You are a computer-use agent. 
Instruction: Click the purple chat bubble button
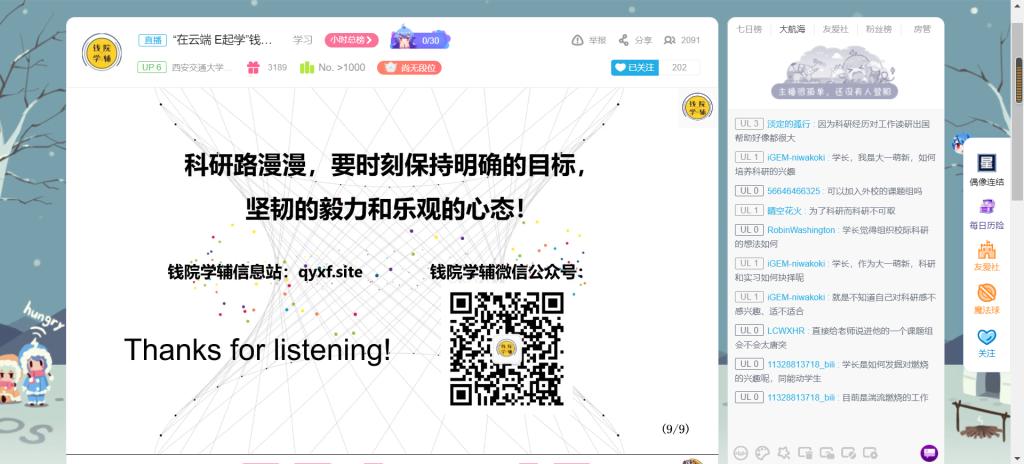click(929, 452)
